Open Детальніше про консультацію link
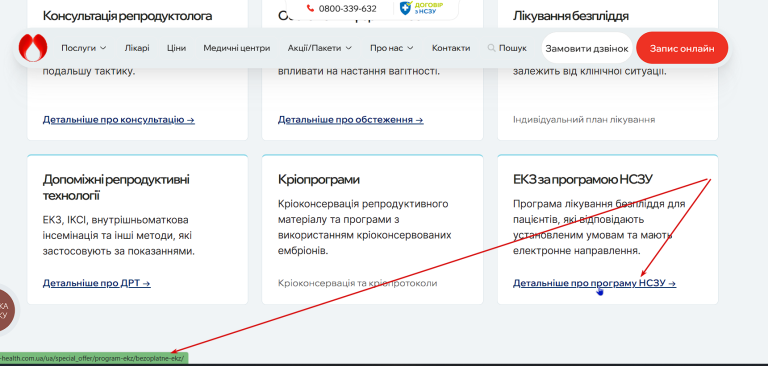Viewport: 768px width, 366px height. pyautogui.click(x=119, y=120)
